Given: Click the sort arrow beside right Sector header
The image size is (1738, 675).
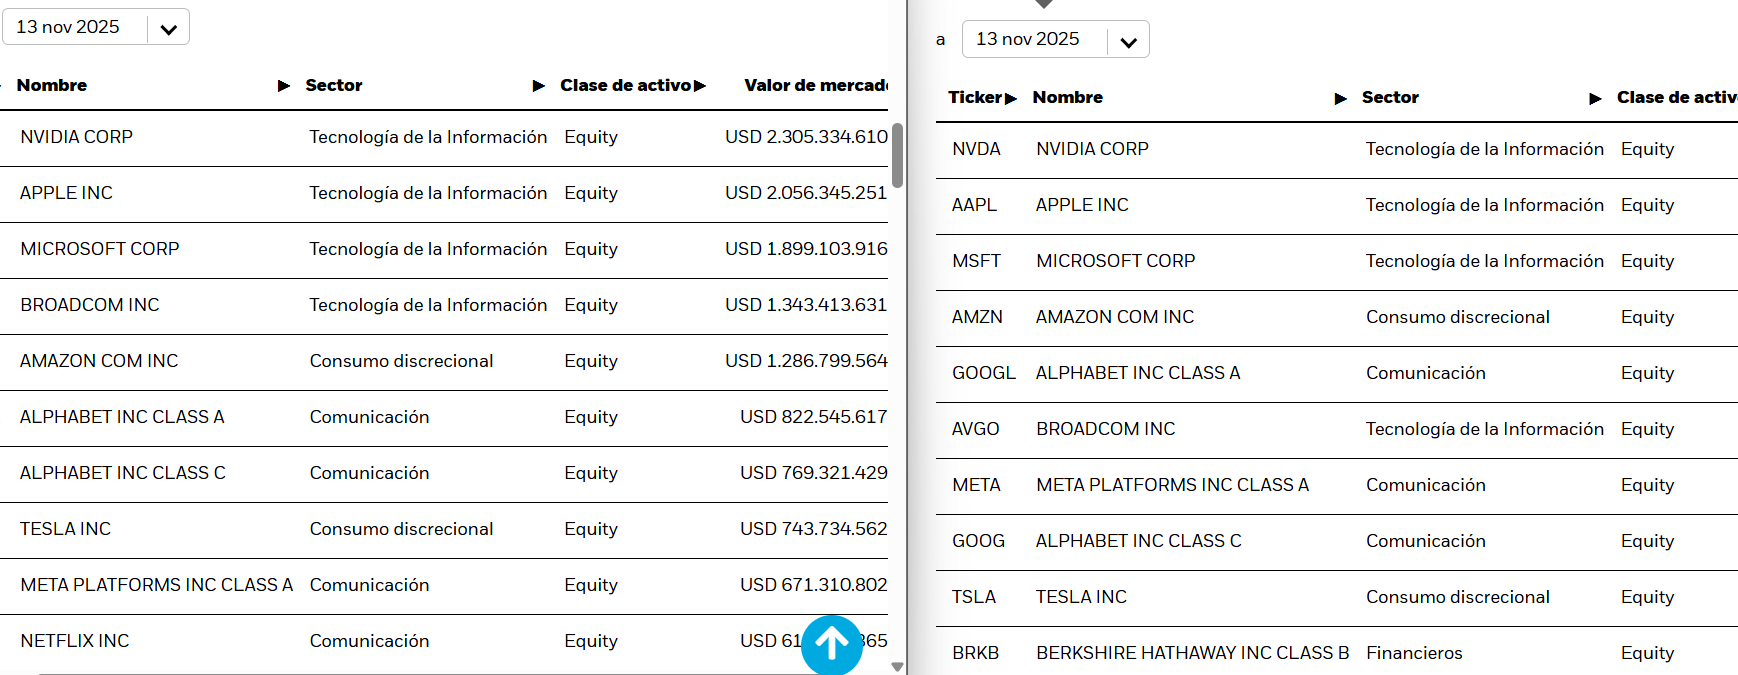Looking at the screenshot, I should click(1596, 98).
